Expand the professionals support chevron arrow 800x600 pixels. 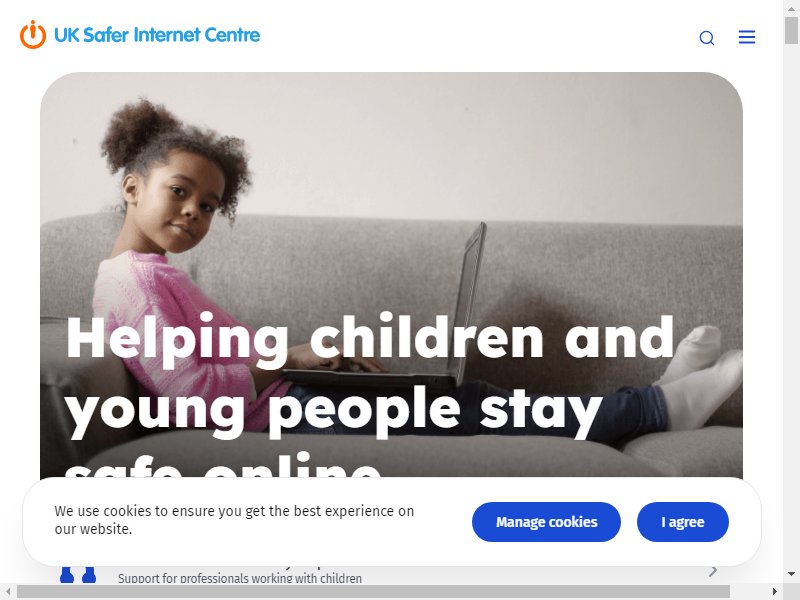tap(713, 571)
